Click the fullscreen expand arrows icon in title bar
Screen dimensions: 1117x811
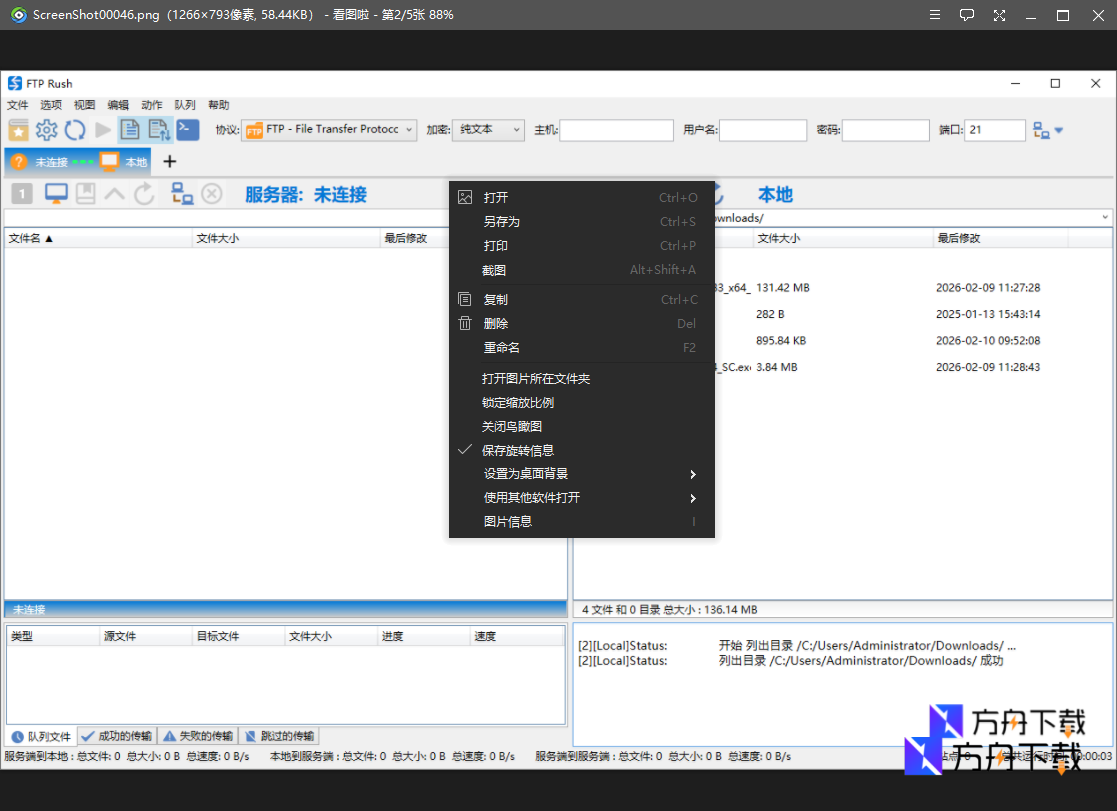point(999,15)
